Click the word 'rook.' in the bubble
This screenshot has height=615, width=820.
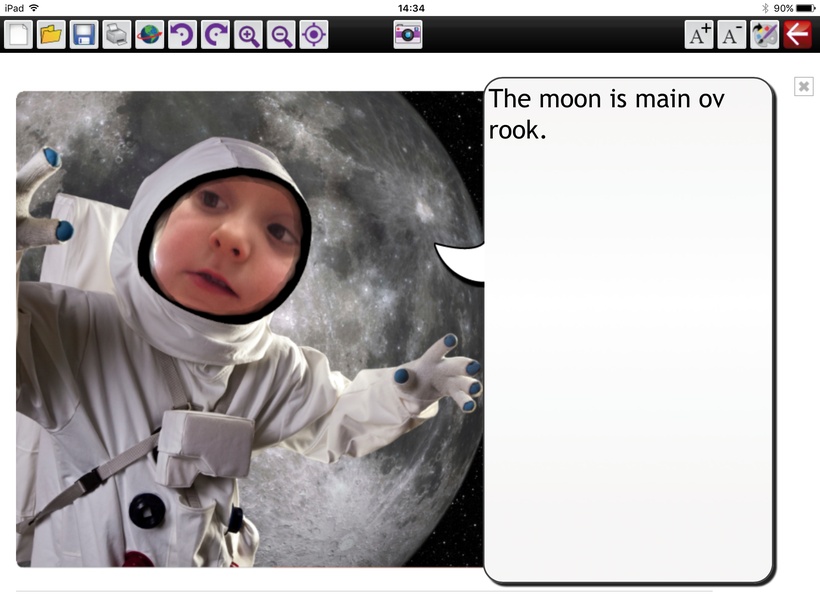tap(517, 130)
